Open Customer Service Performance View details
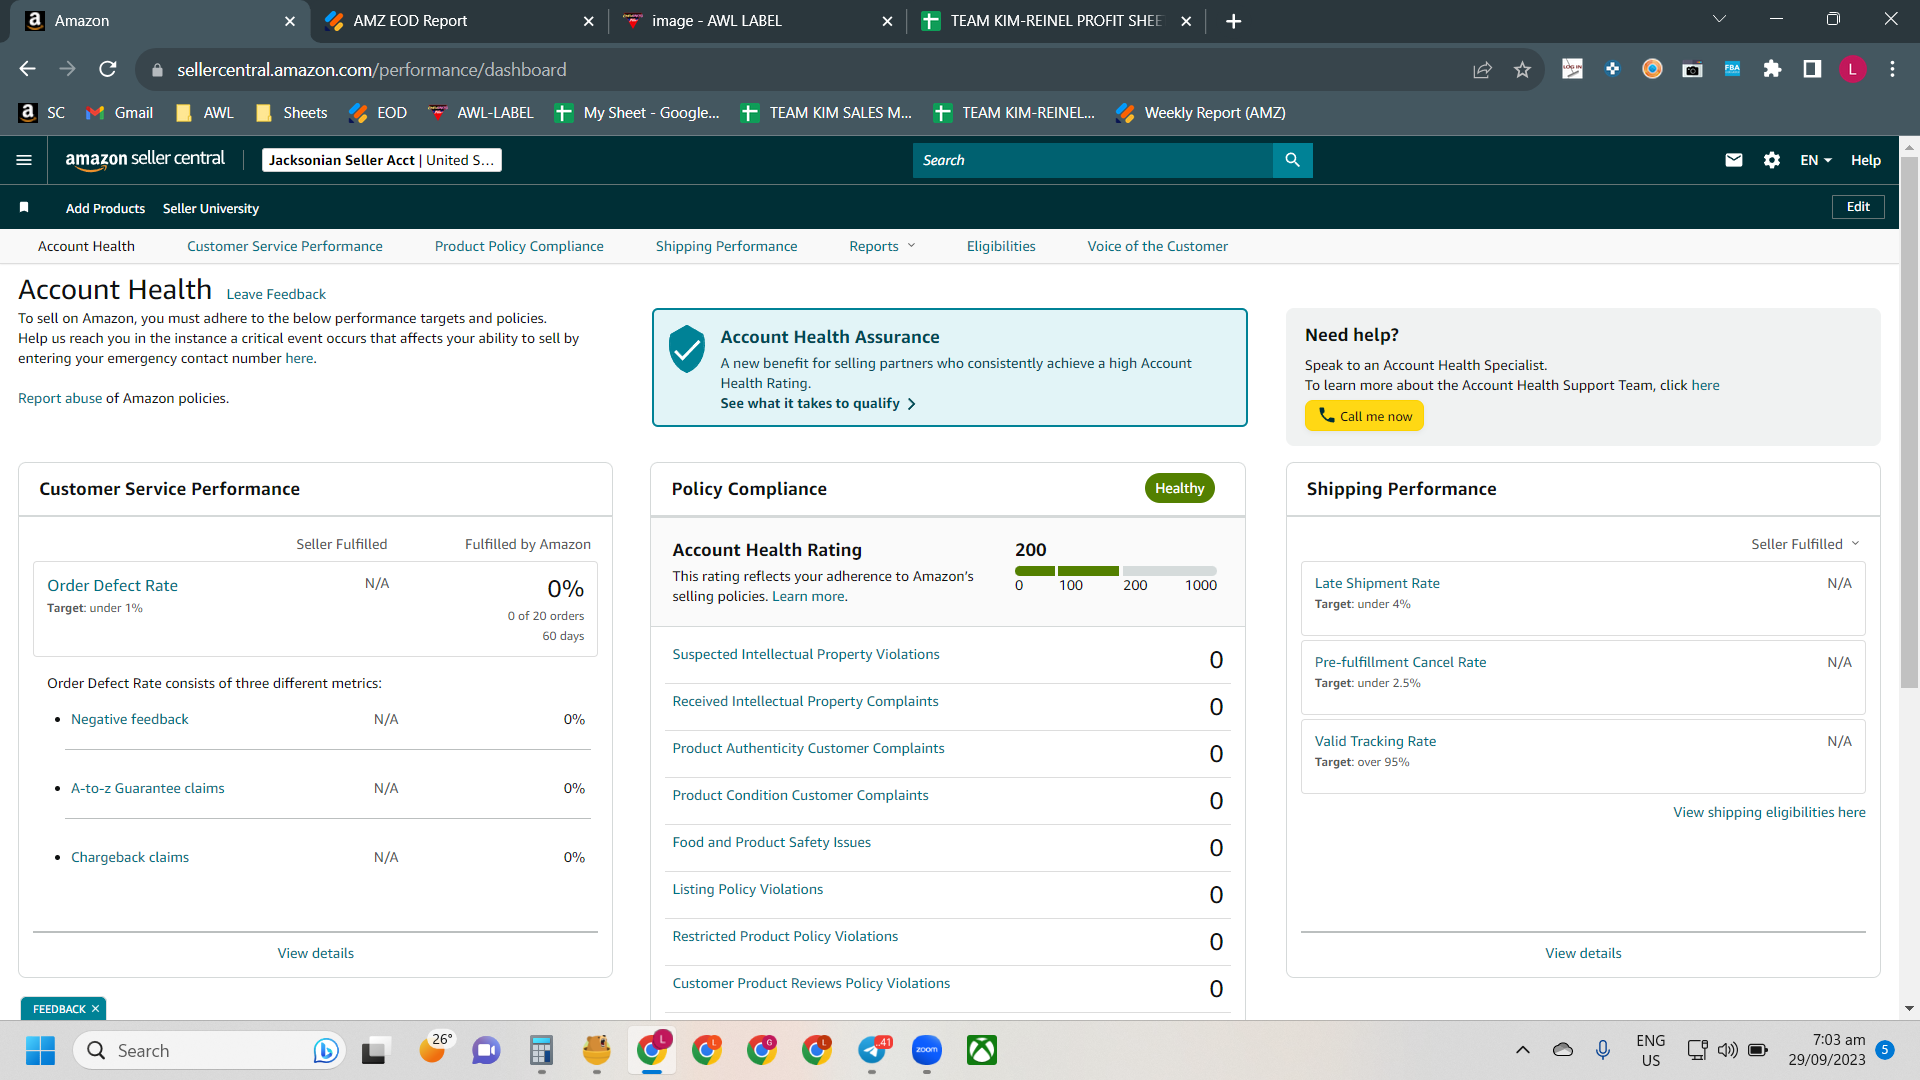 pyautogui.click(x=315, y=953)
